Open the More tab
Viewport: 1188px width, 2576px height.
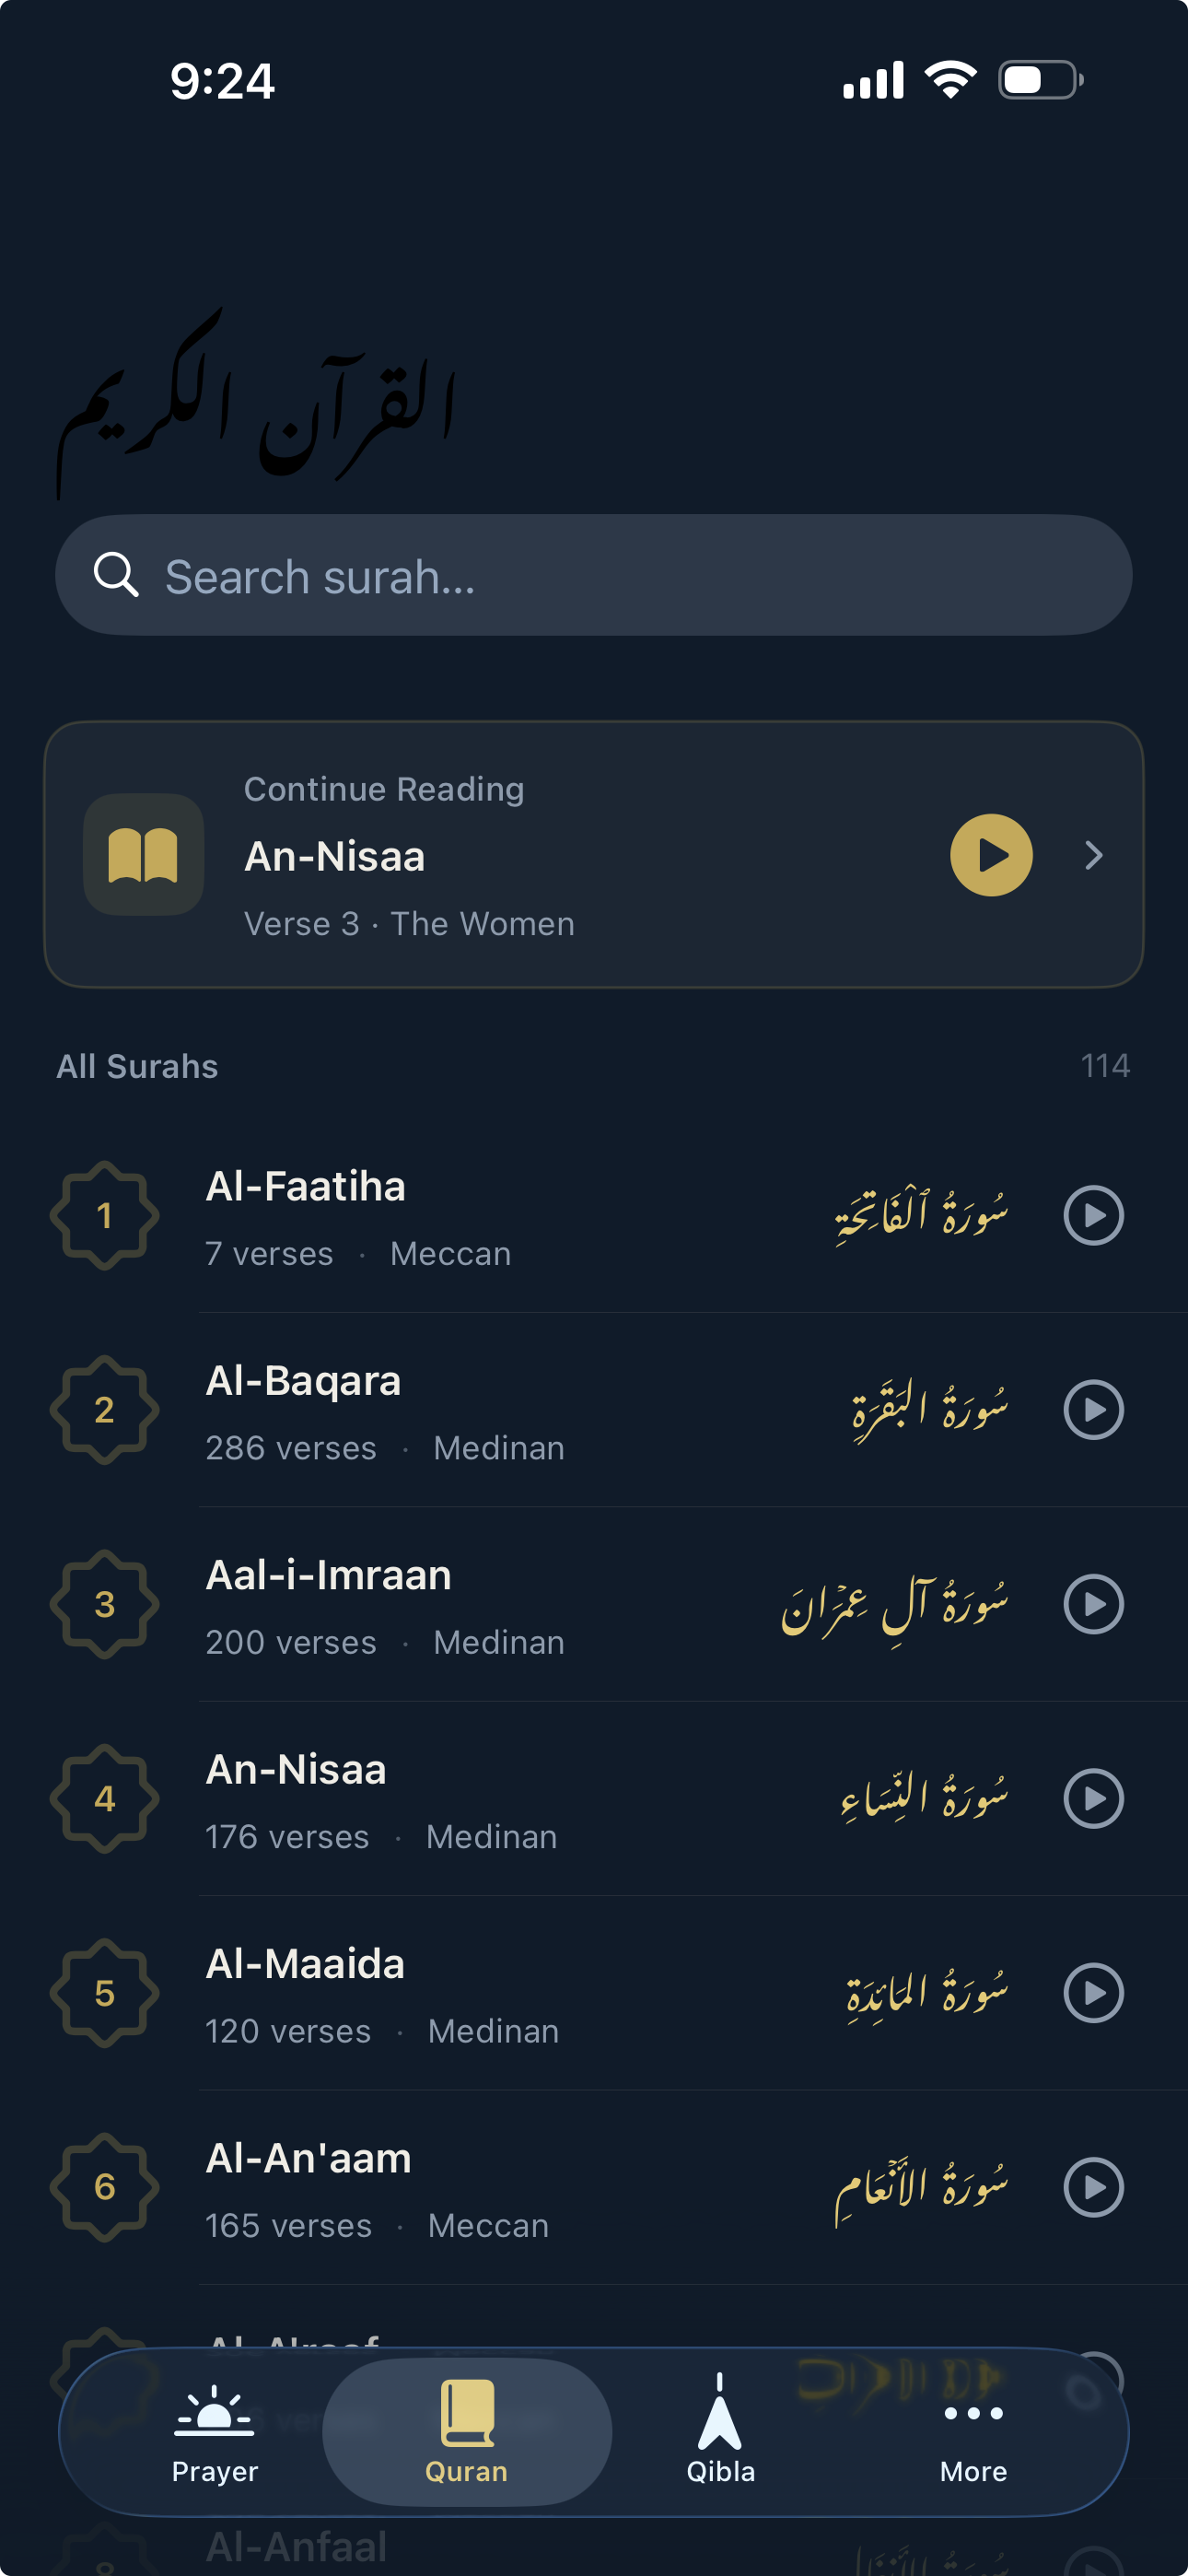click(973, 2431)
